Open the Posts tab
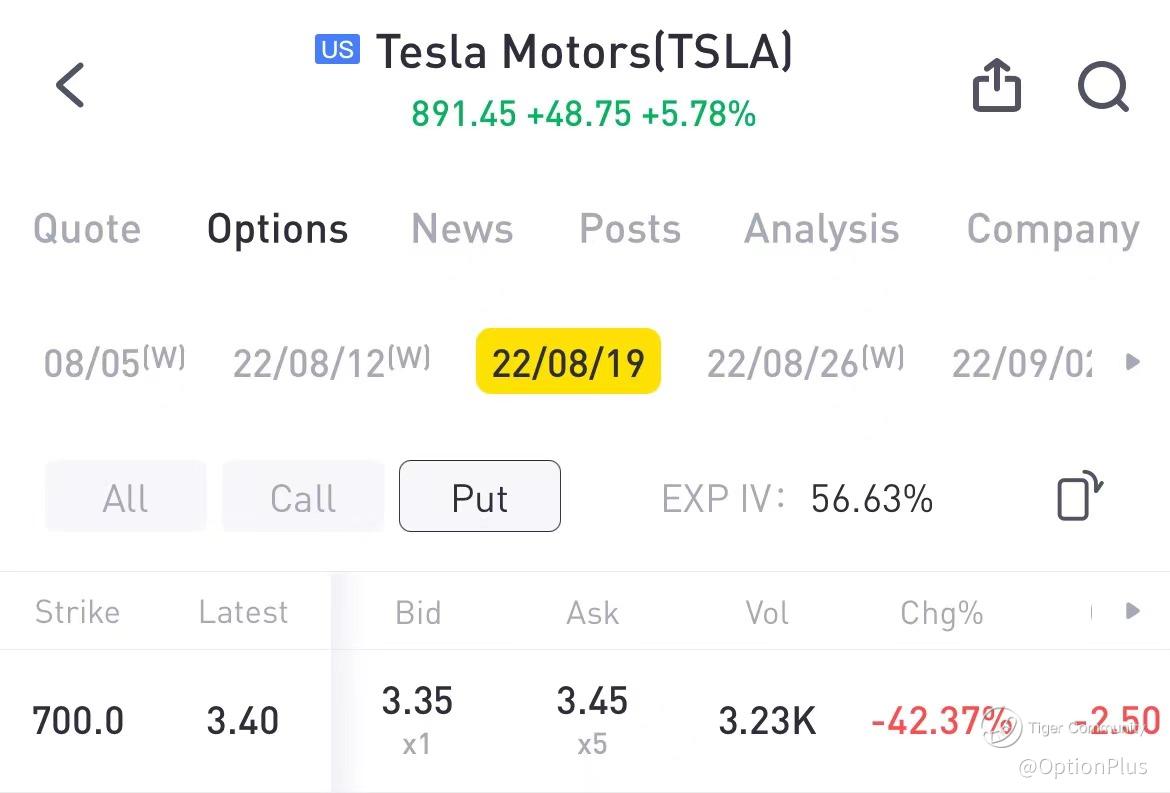Viewport: 1170px width, 793px height. click(630, 230)
